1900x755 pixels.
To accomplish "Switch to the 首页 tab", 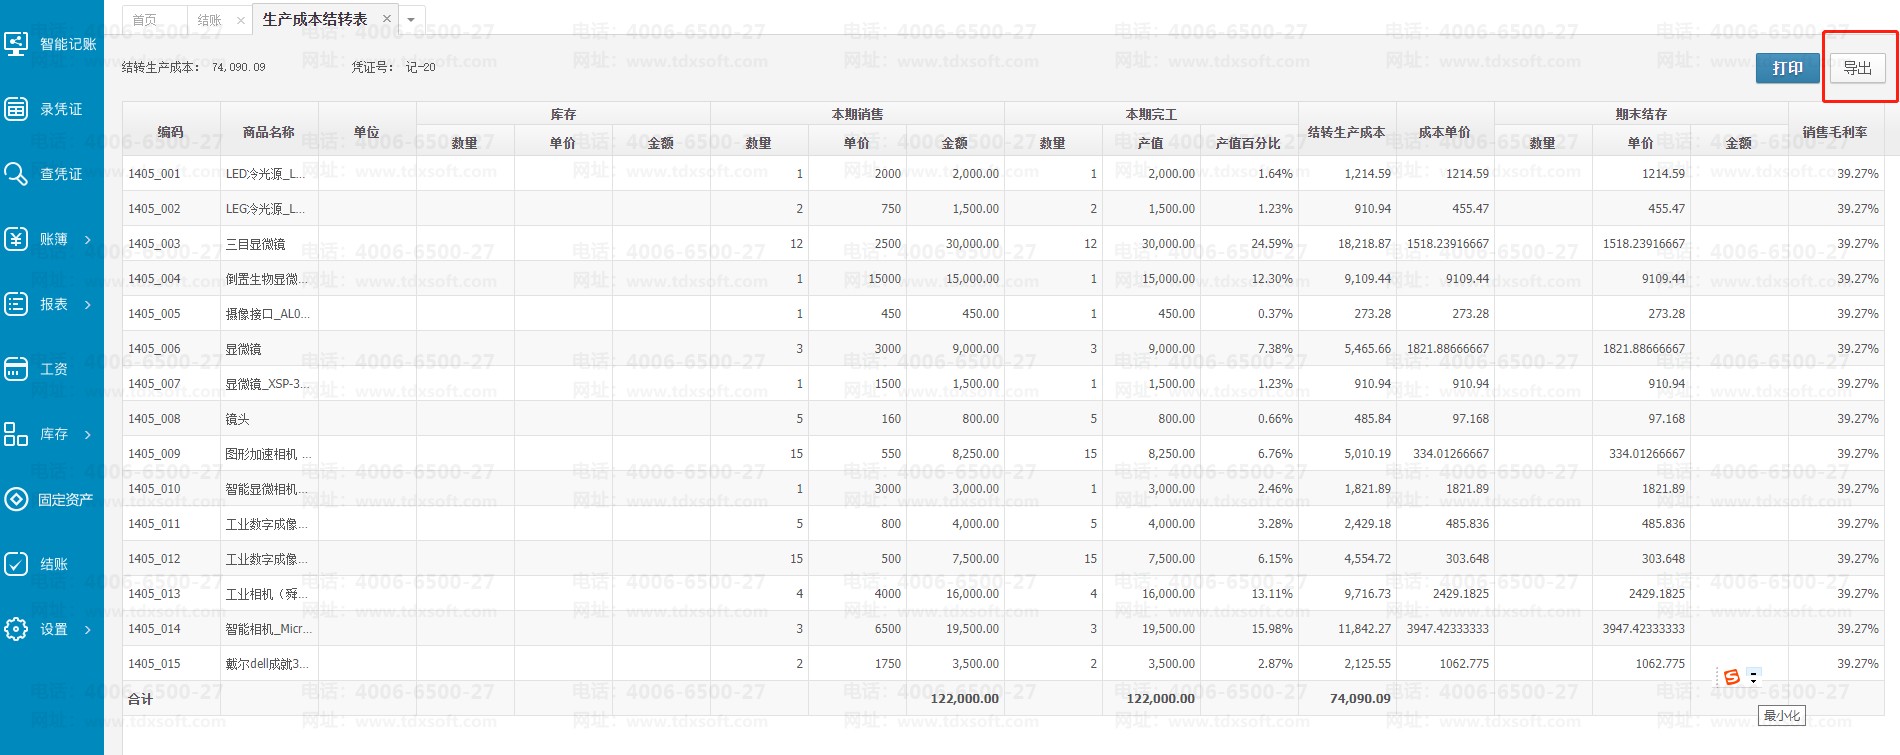I will (x=146, y=20).
